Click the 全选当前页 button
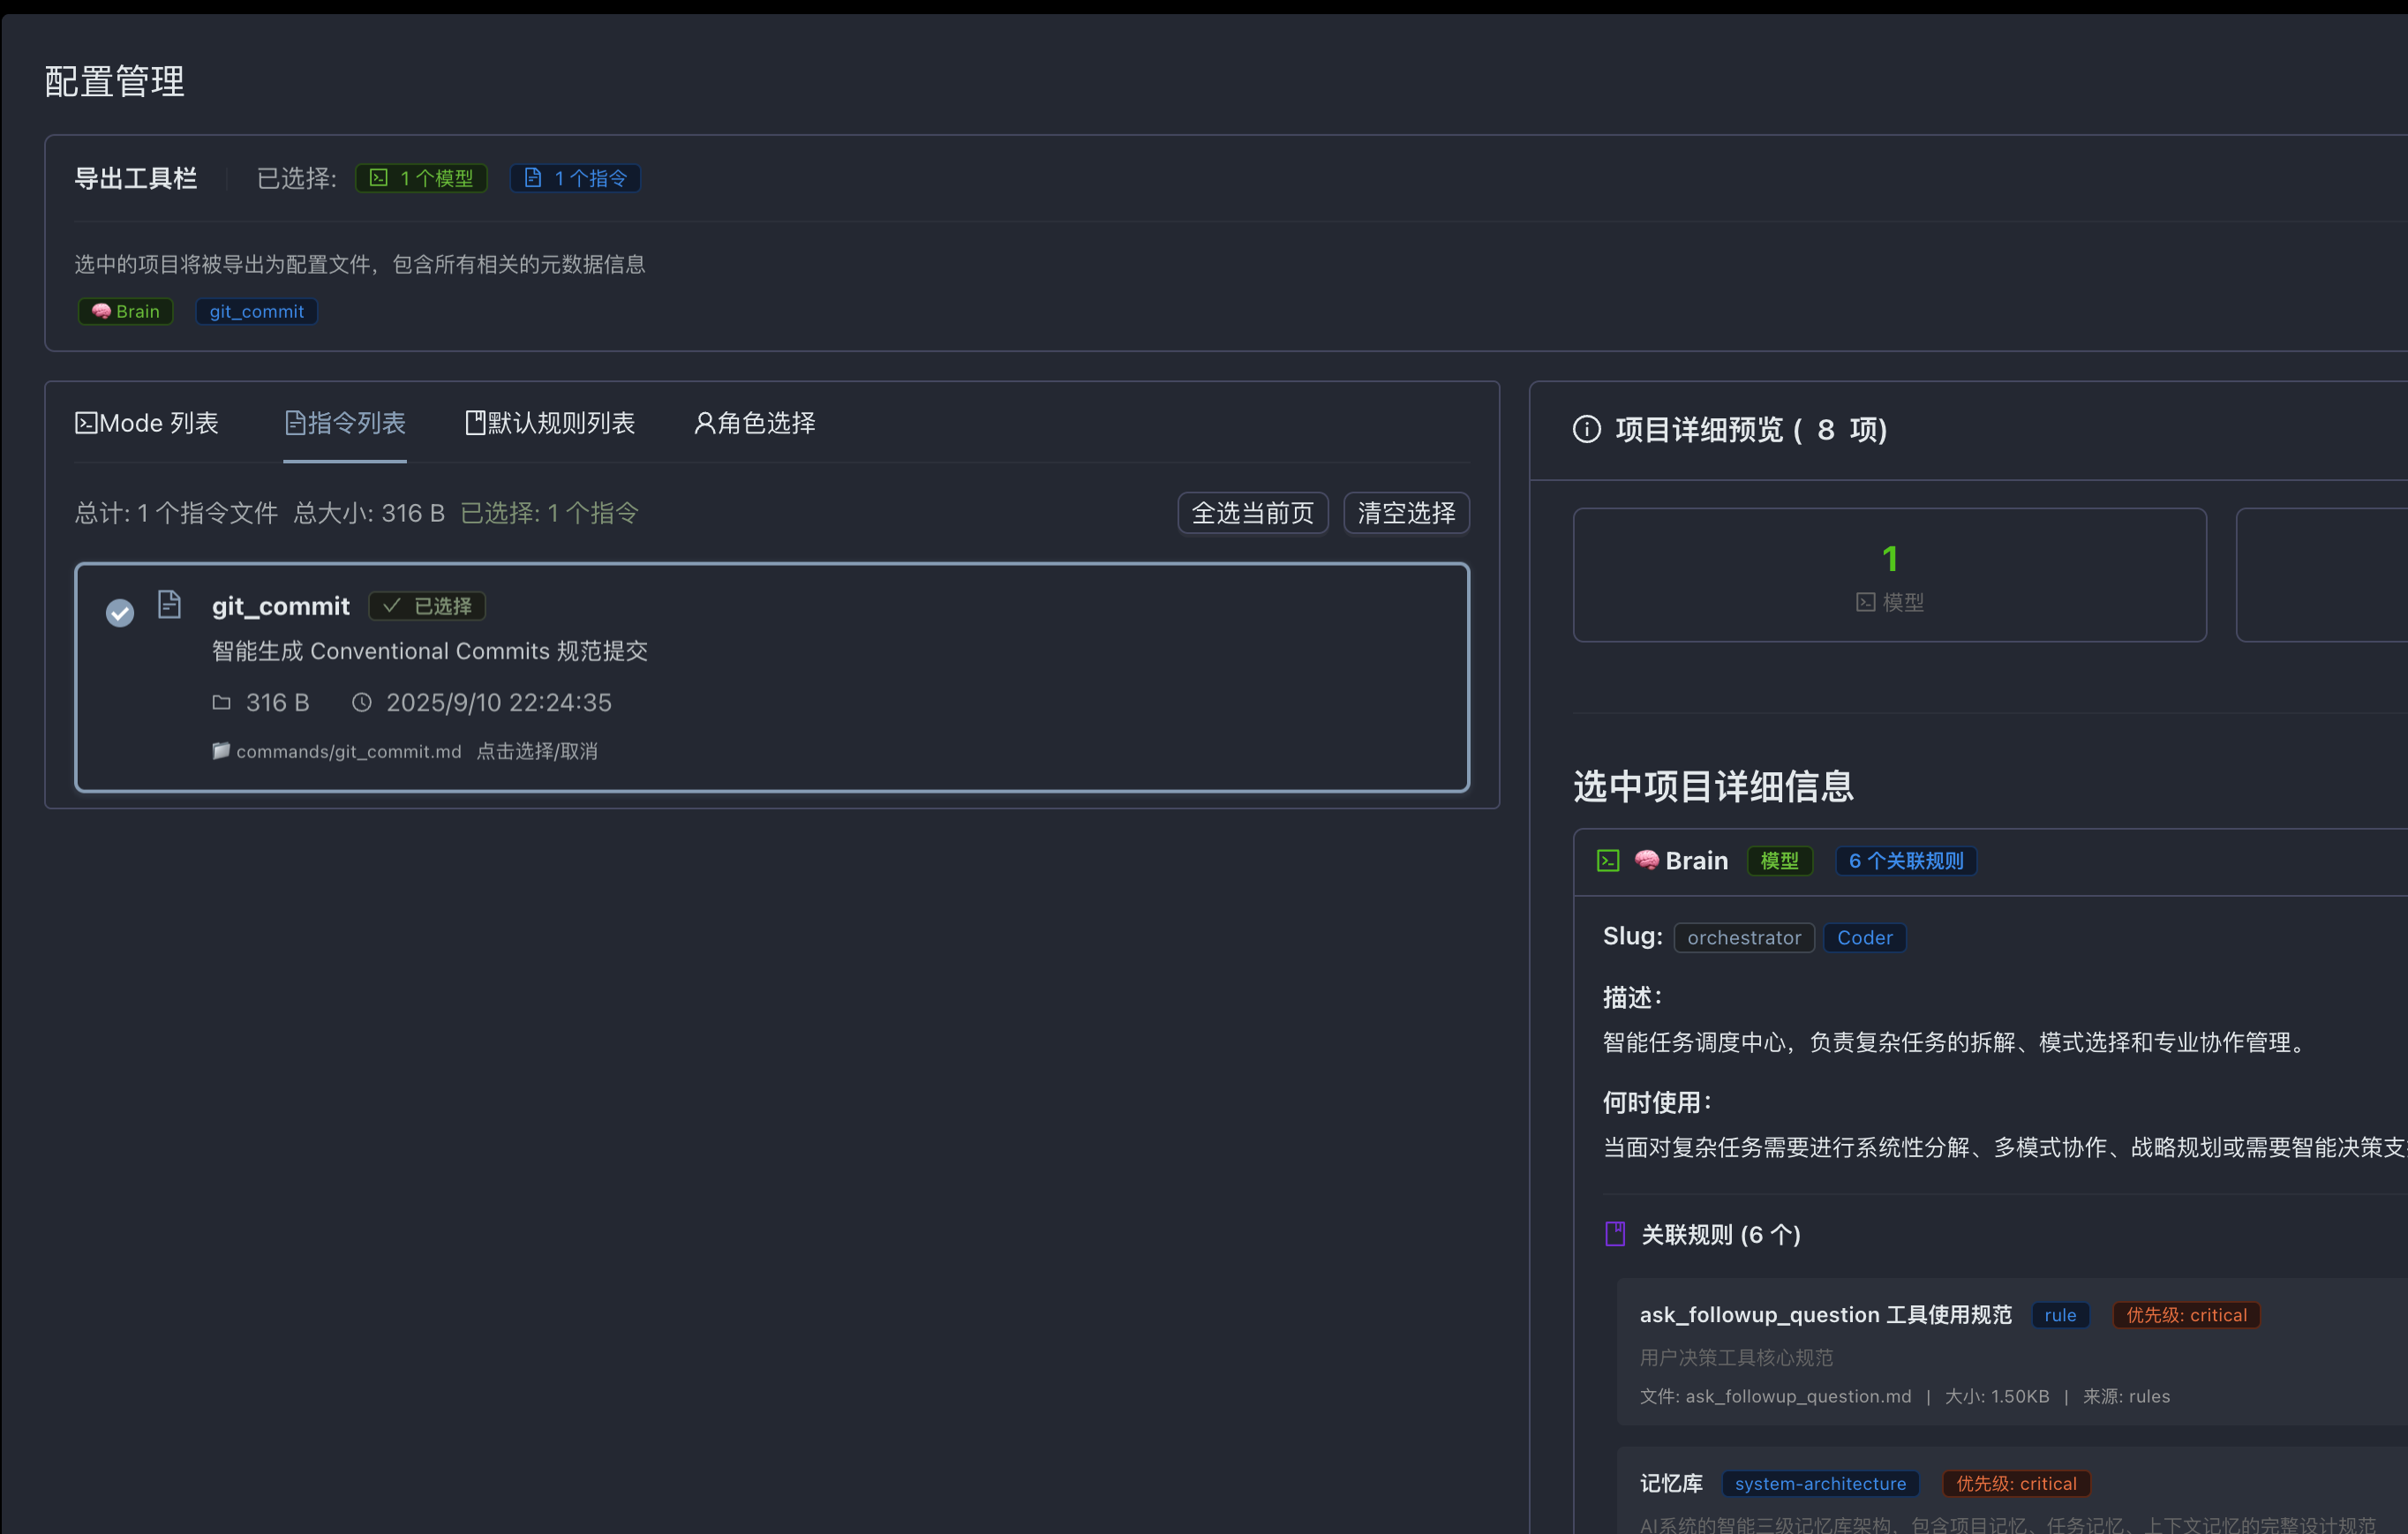This screenshot has width=2408, height=1534. [x=1253, y=513]
